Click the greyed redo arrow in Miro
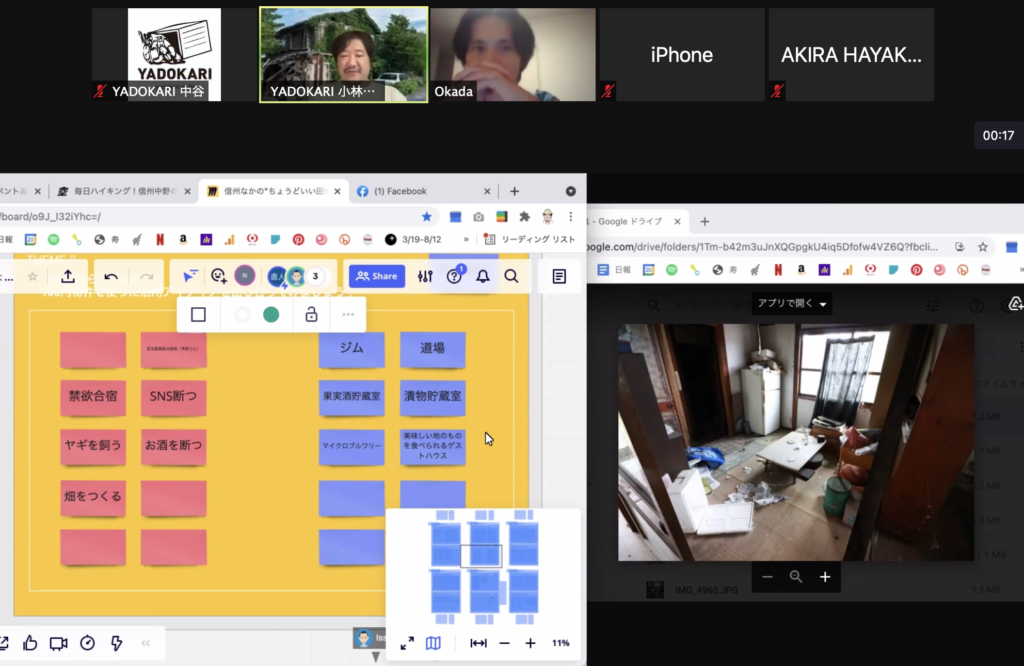1024x666 pixels. pyautogui.click(x=146, y=276)
